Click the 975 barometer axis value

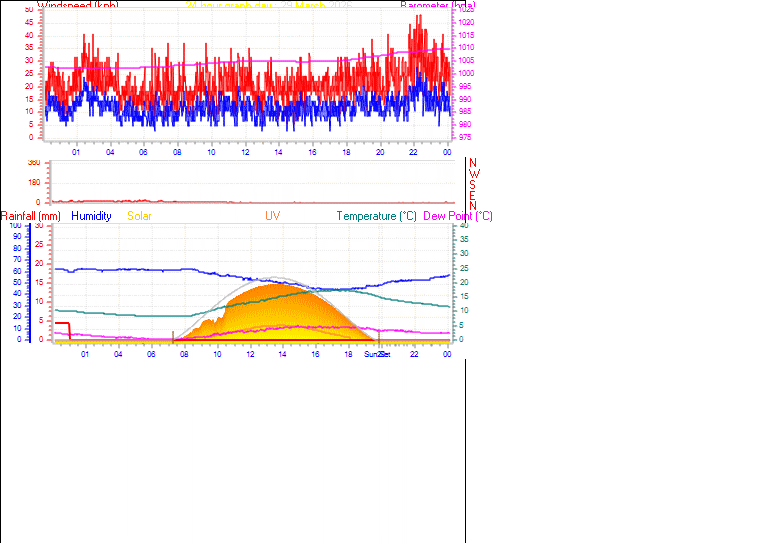point(464,137)
